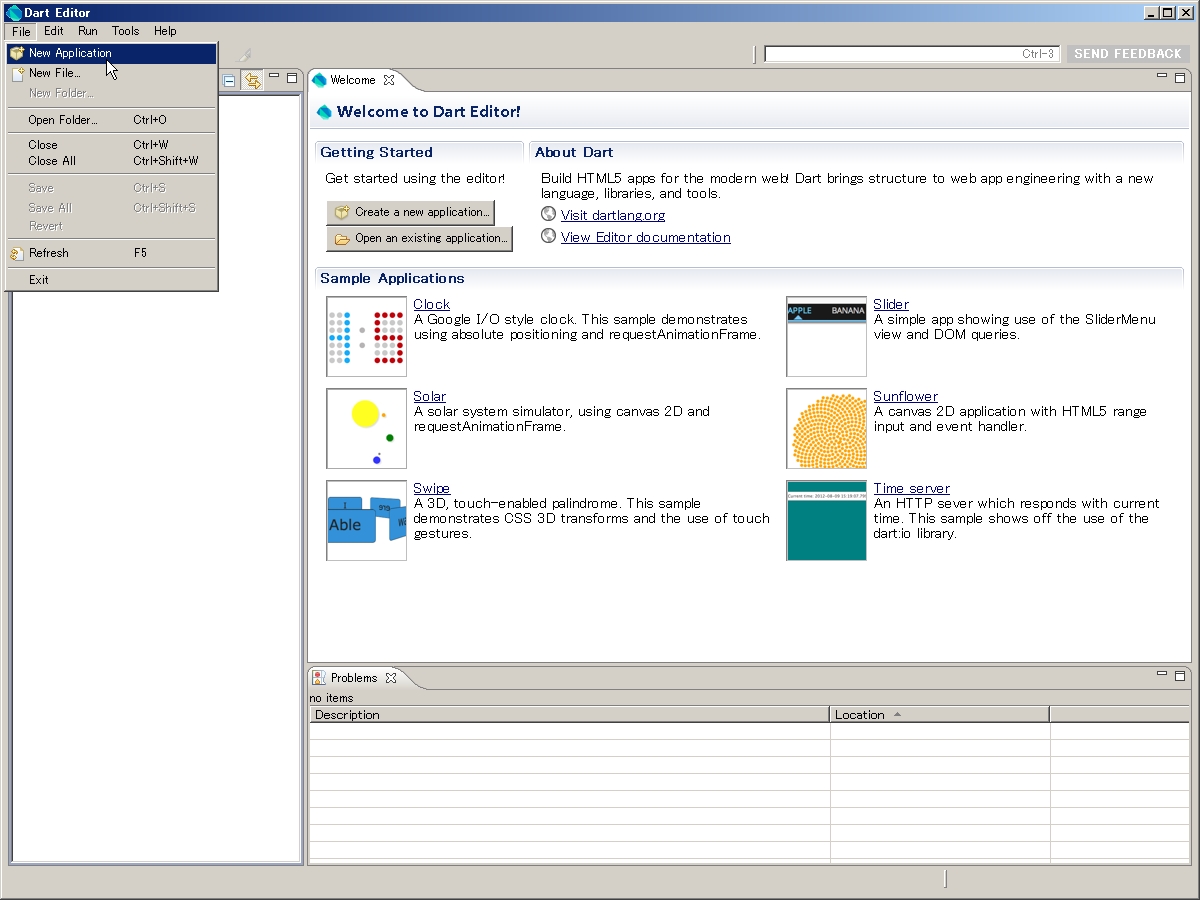This screenshot has width=1200, height=900.
Task: Click the 'About Dart' section heading
Action: 574,152
